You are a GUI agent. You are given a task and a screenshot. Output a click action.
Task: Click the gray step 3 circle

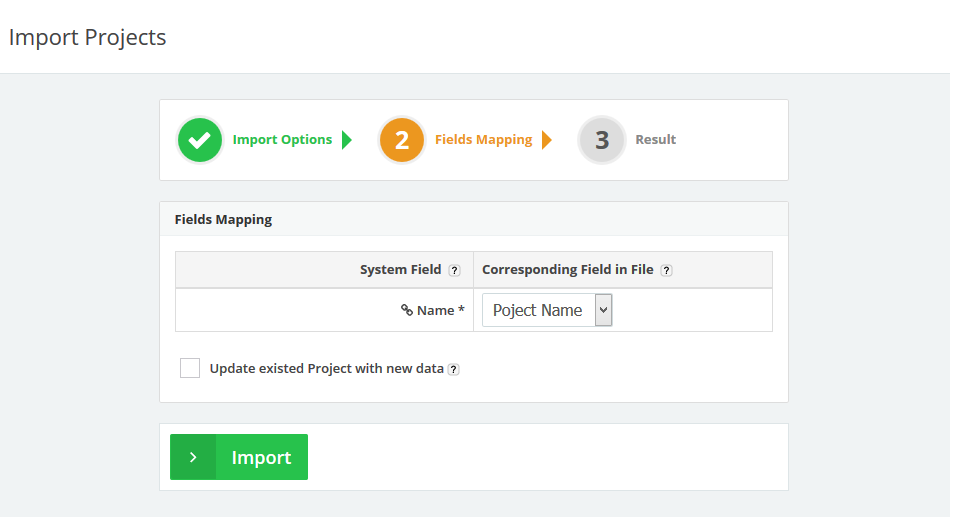[x=602, y=140]
